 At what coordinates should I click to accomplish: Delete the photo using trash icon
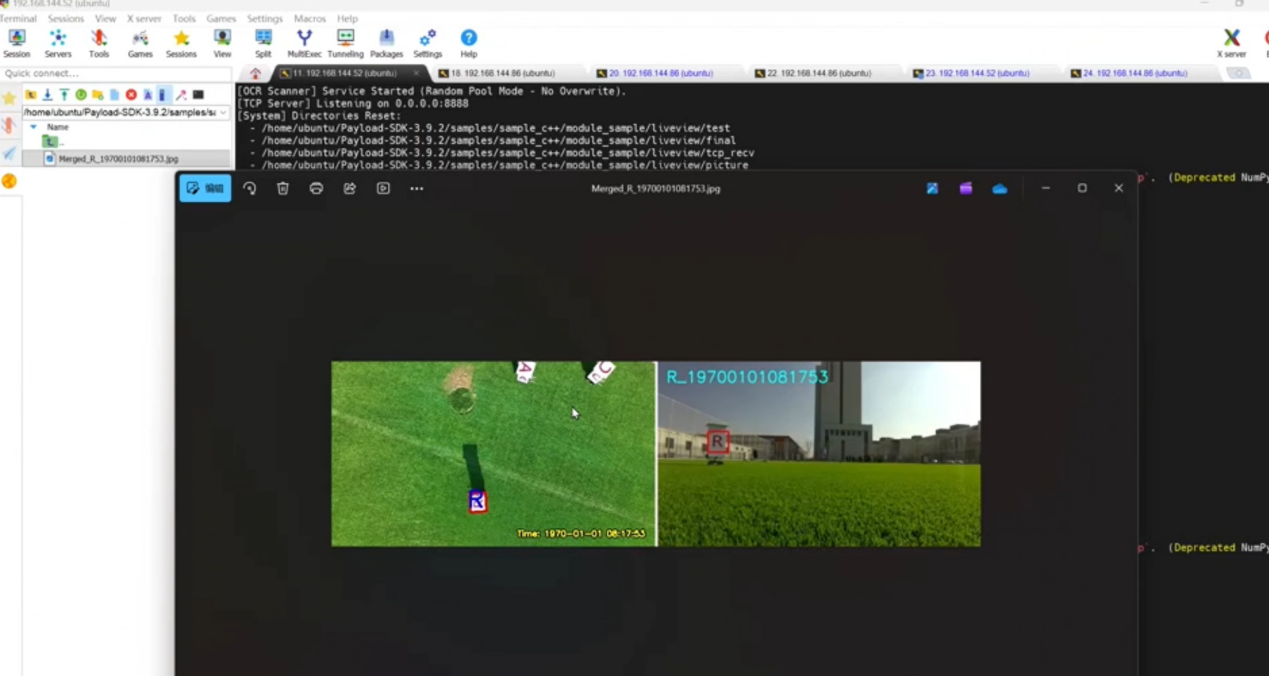click(283, 188)
